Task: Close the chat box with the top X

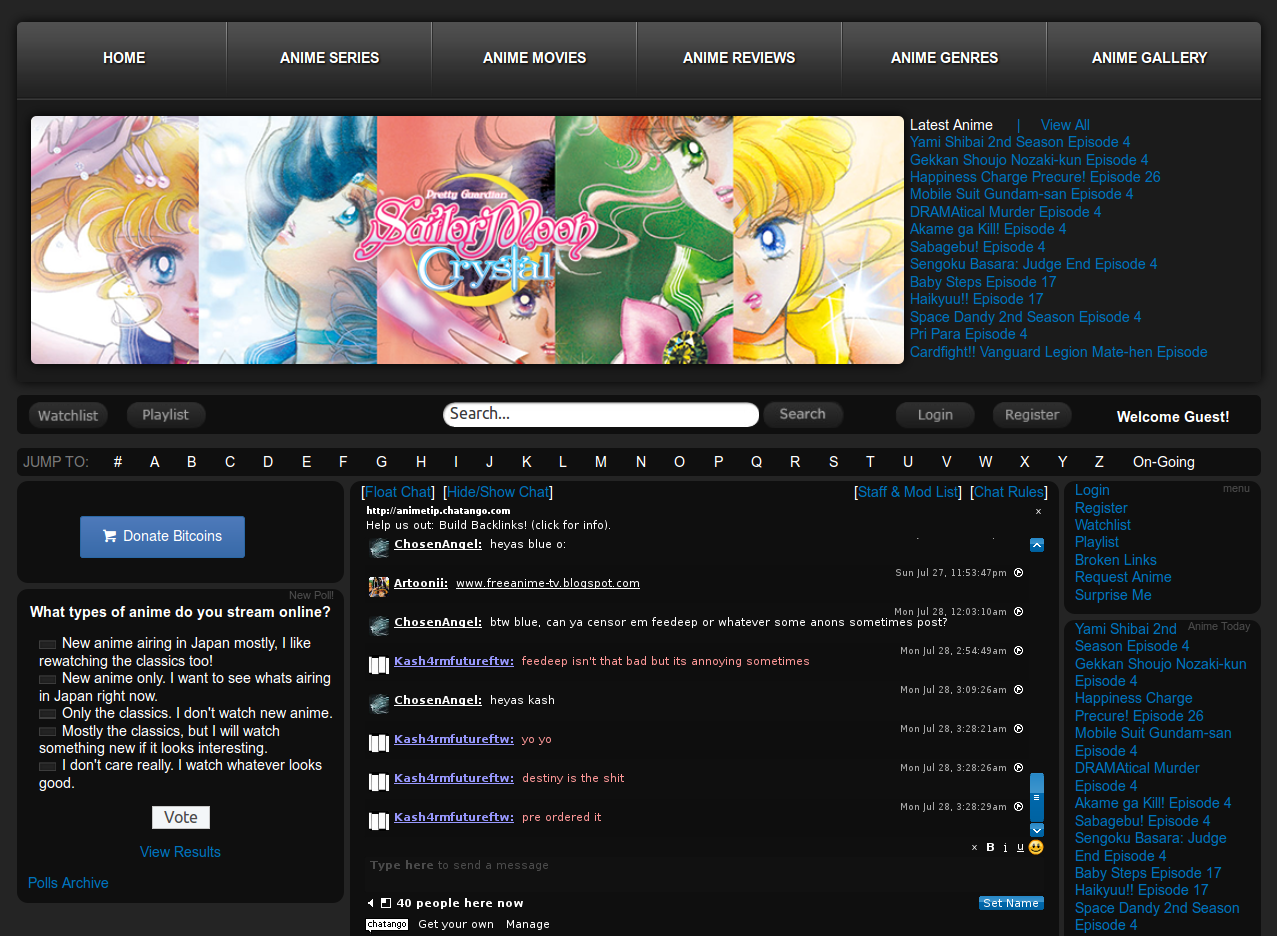Action: point(1038,511)
